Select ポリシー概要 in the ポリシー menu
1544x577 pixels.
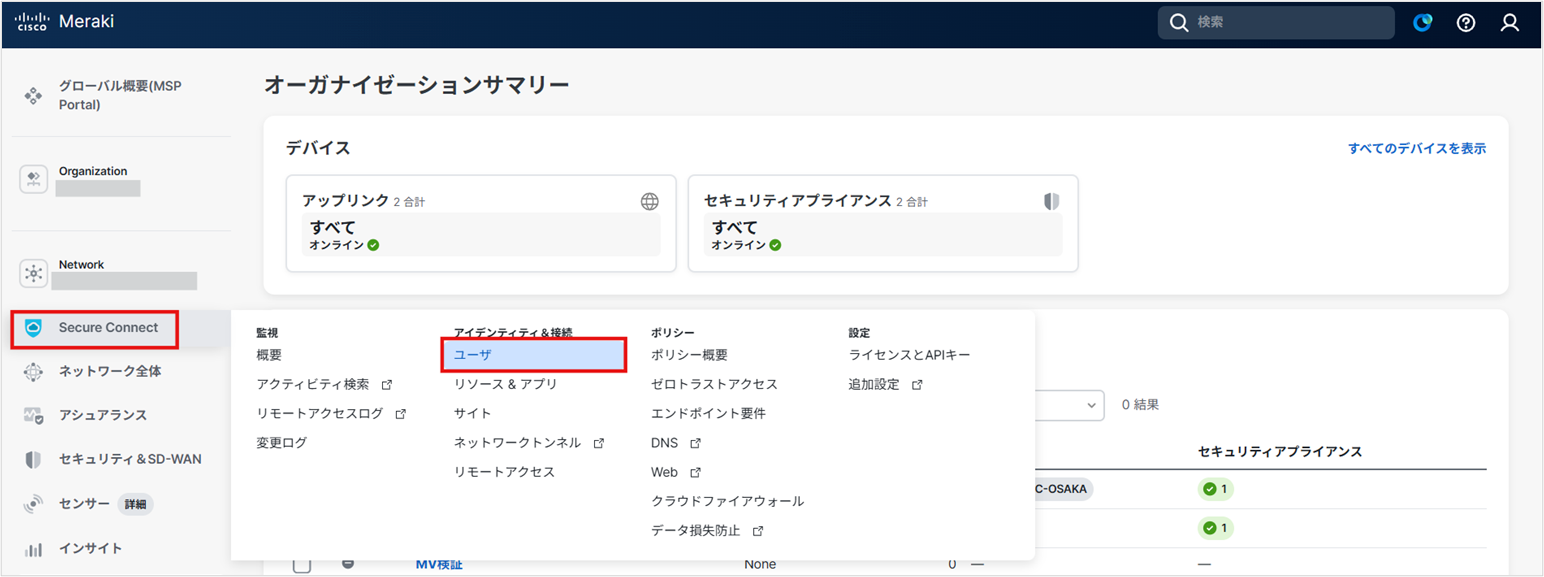[x=689, y=355]
